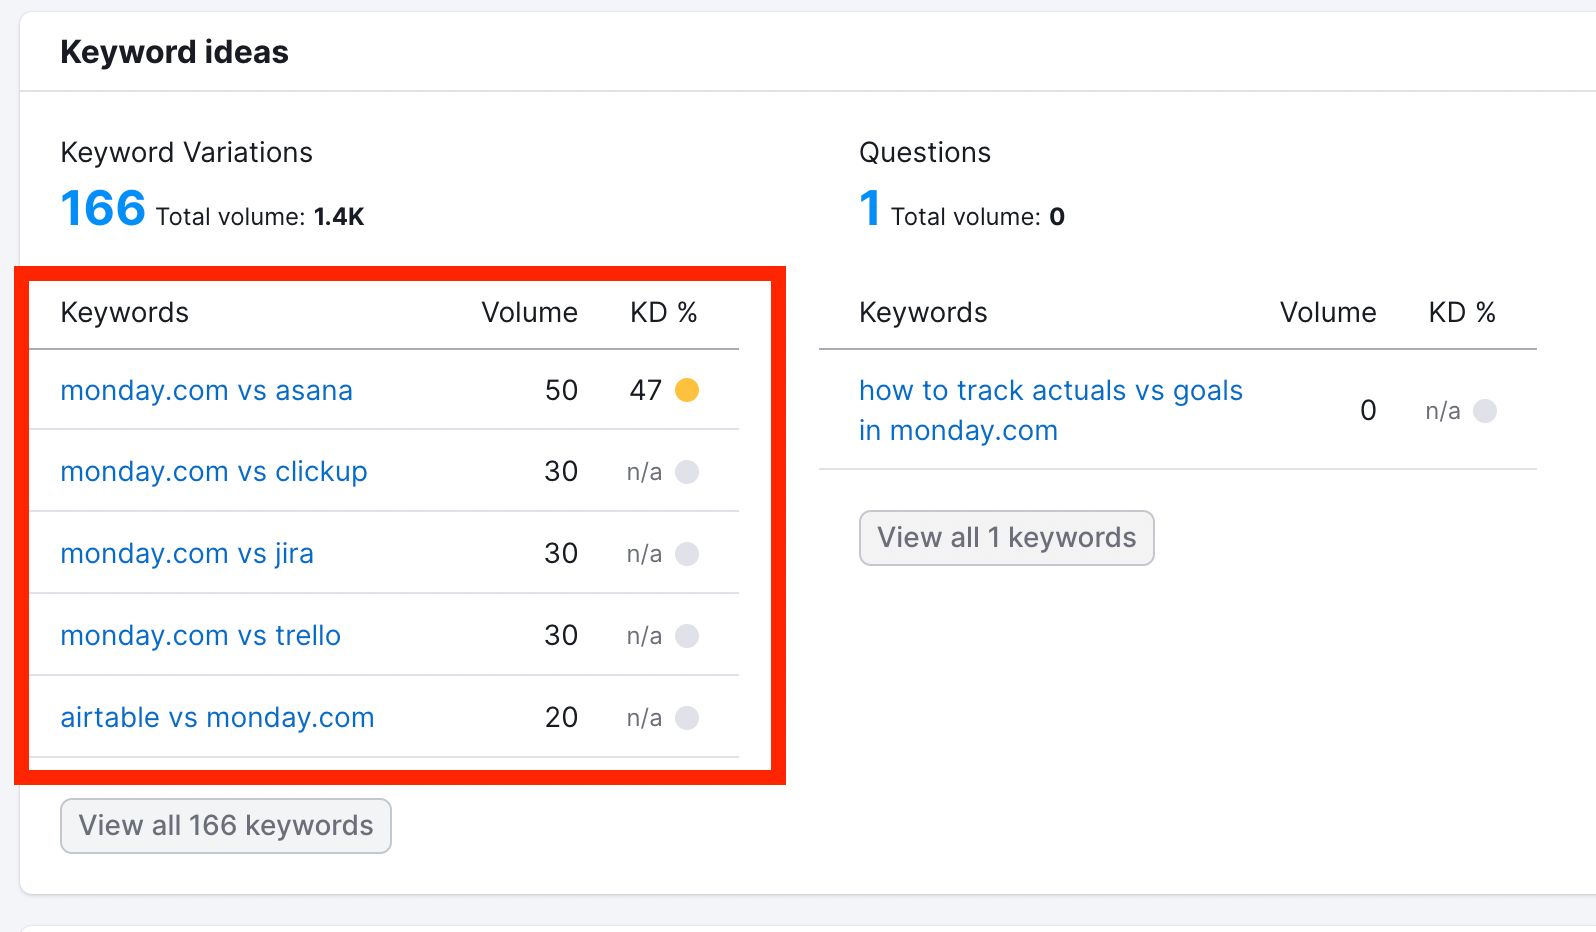Click 'Total volume: 1.4K' text
1596x932 pixels.
[260, 217]
